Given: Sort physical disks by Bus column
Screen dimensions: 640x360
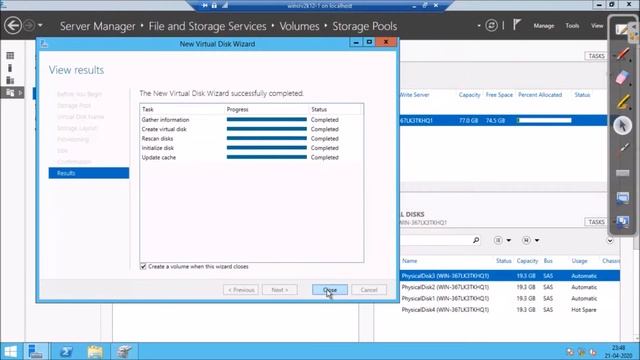Looking at the screenshot, I should pos(548,261).
